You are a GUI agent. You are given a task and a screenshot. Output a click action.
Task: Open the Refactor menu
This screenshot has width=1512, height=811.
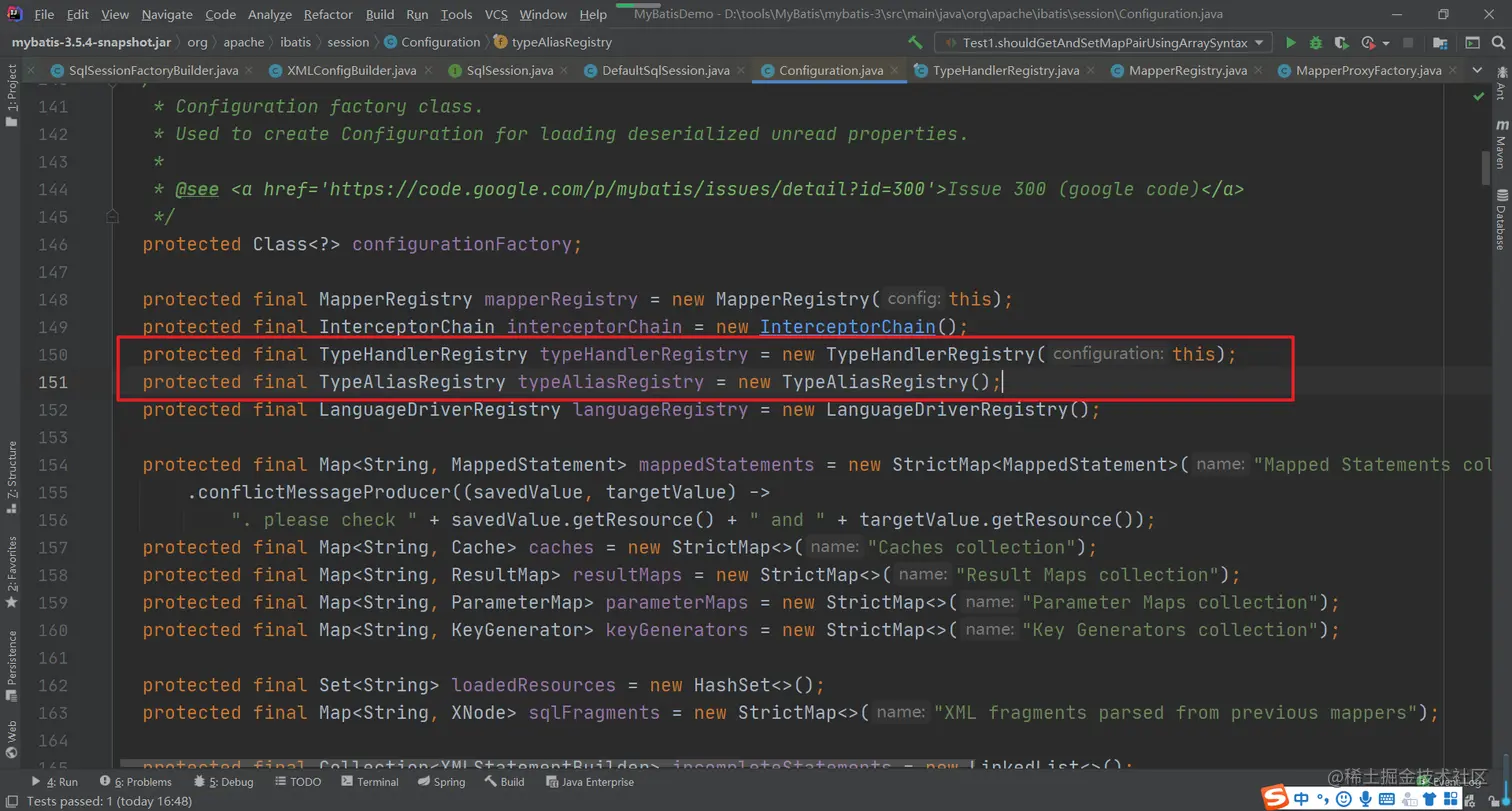[x=328, y=15]
